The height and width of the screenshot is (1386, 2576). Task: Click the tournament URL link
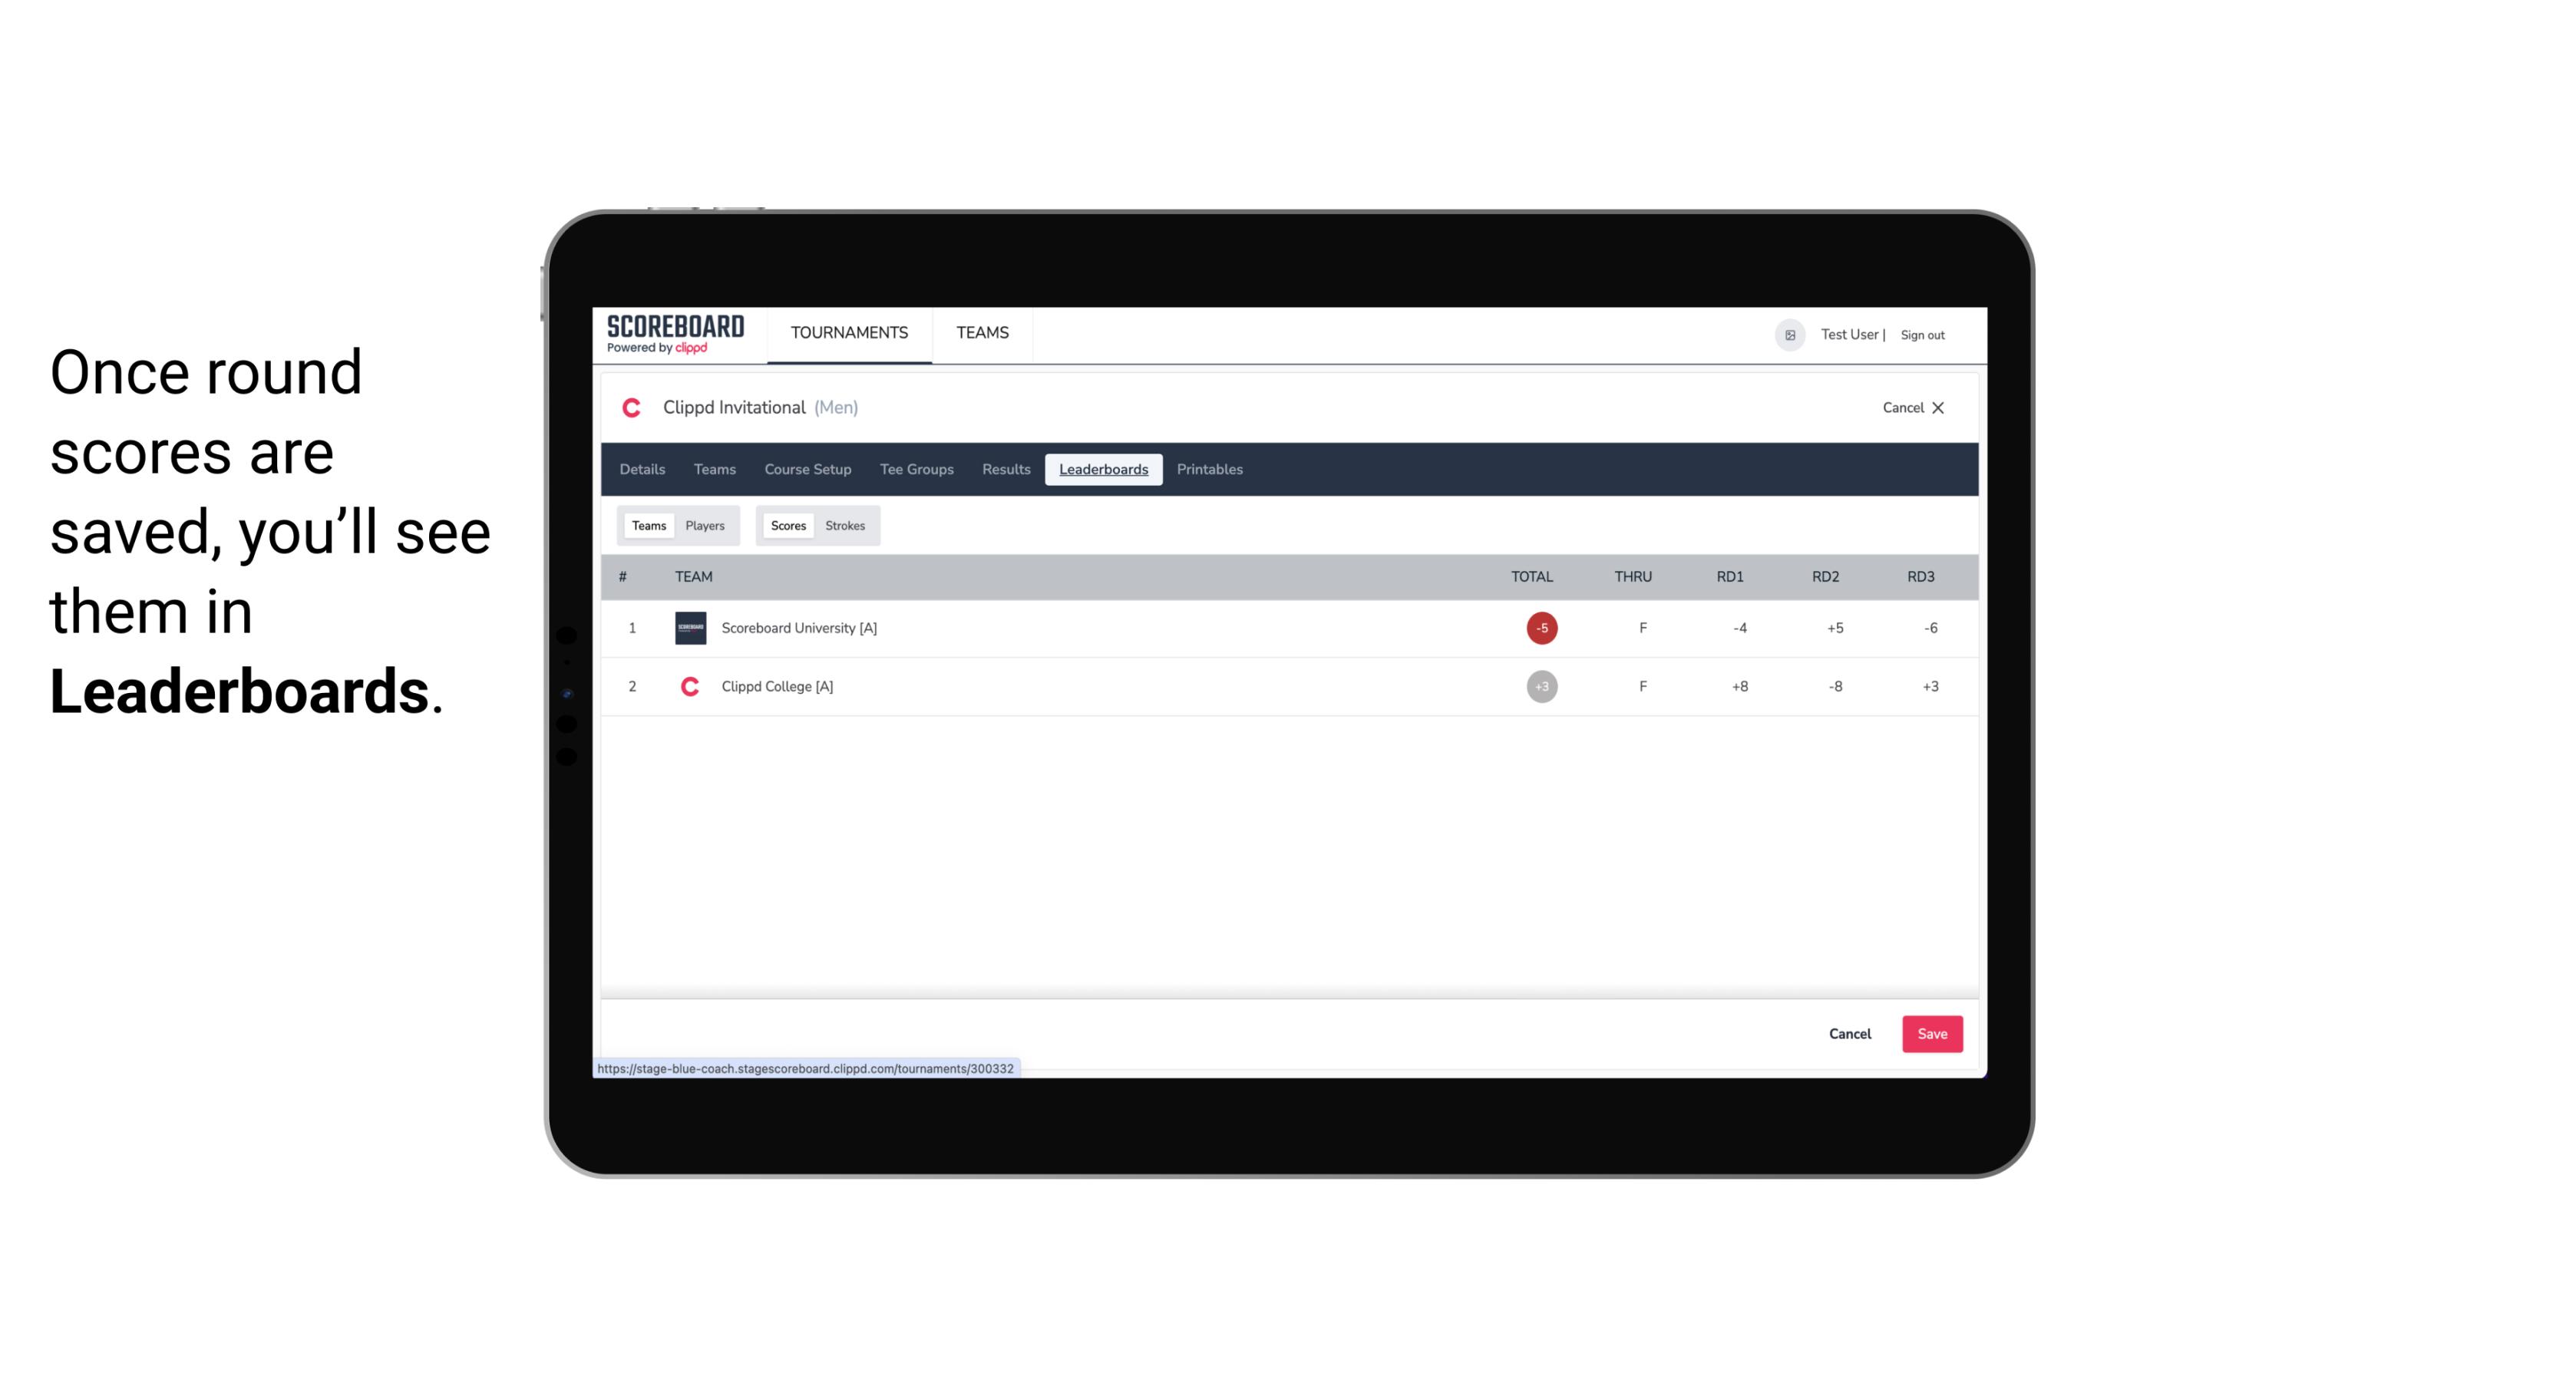pyautogui.click(x=806, y=1067)
